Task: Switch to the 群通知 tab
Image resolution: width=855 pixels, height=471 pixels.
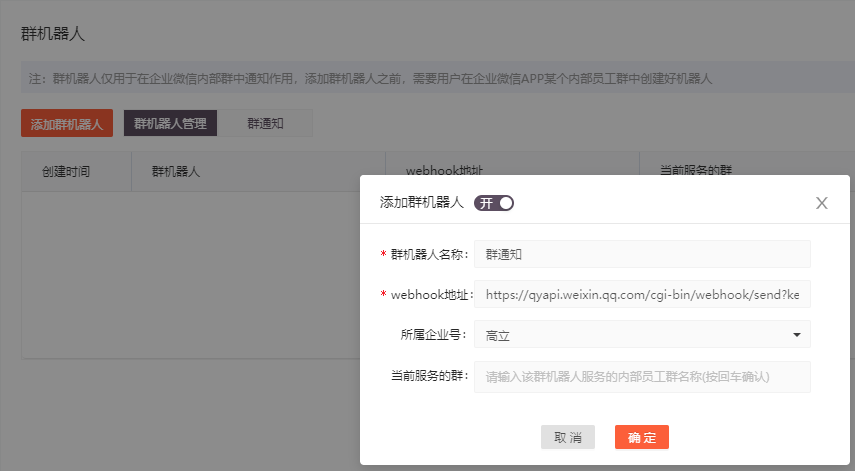Action: (x=265, y=123)
